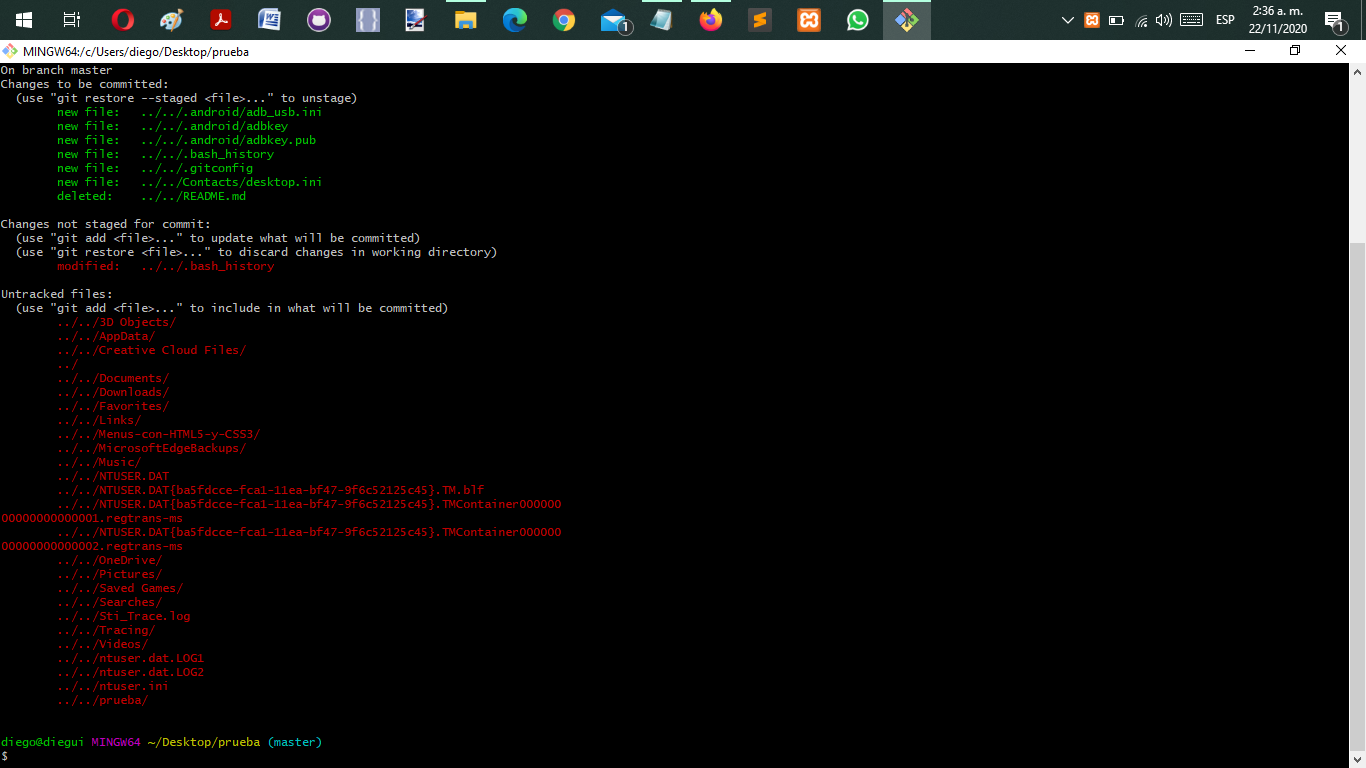Open GitHub Desktop from the taskbar
This screenshot has width=1366, height=768.
tap(319, 20)
